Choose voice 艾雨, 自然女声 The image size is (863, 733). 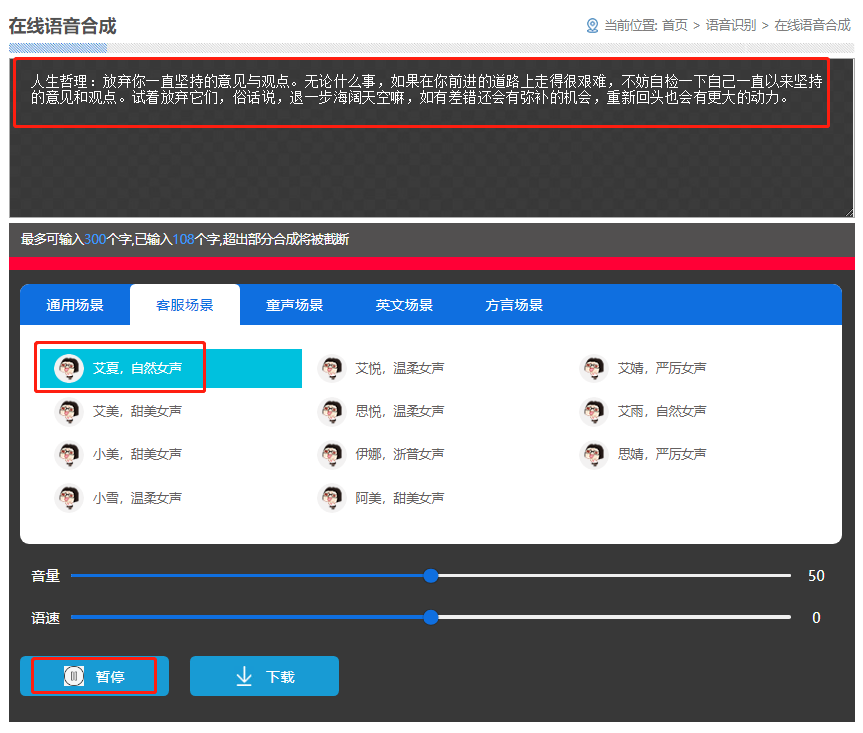click(x=662, y=411)
